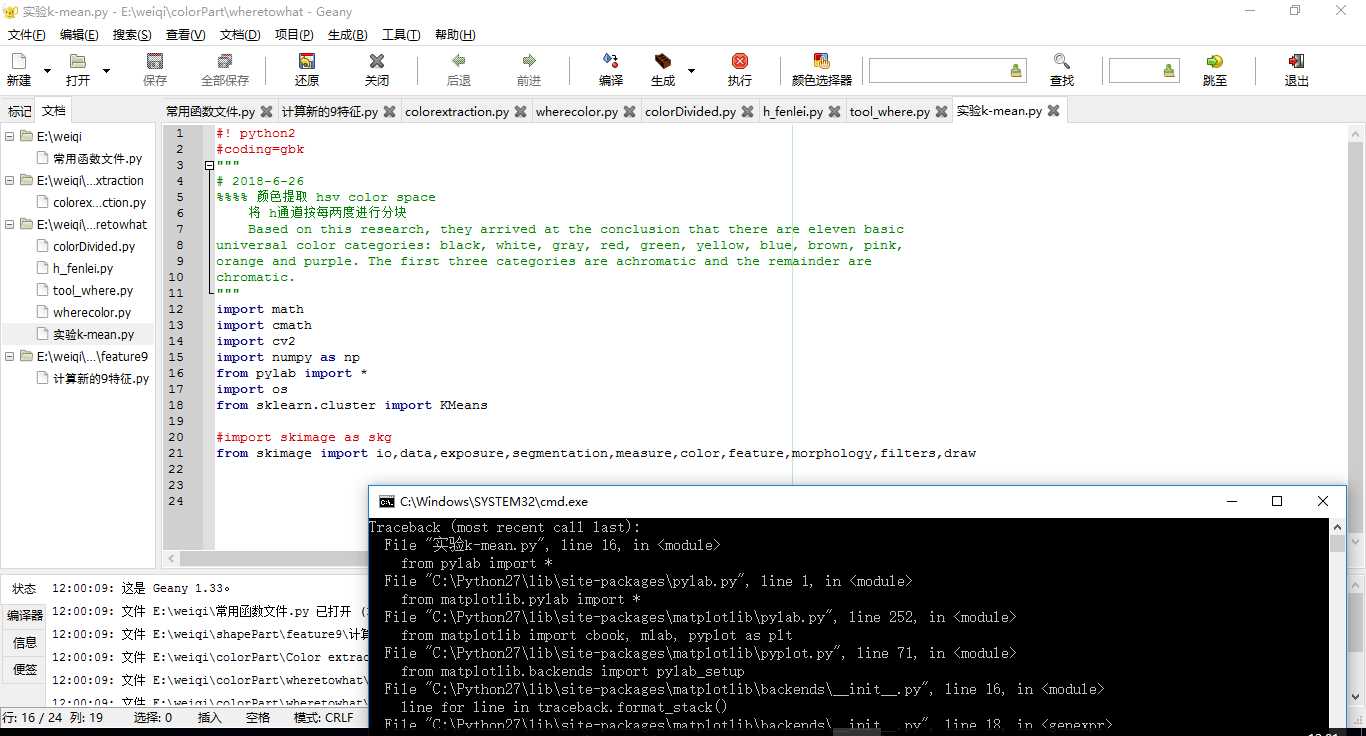Open the Color Chooser (颜色选择器)

821,69
